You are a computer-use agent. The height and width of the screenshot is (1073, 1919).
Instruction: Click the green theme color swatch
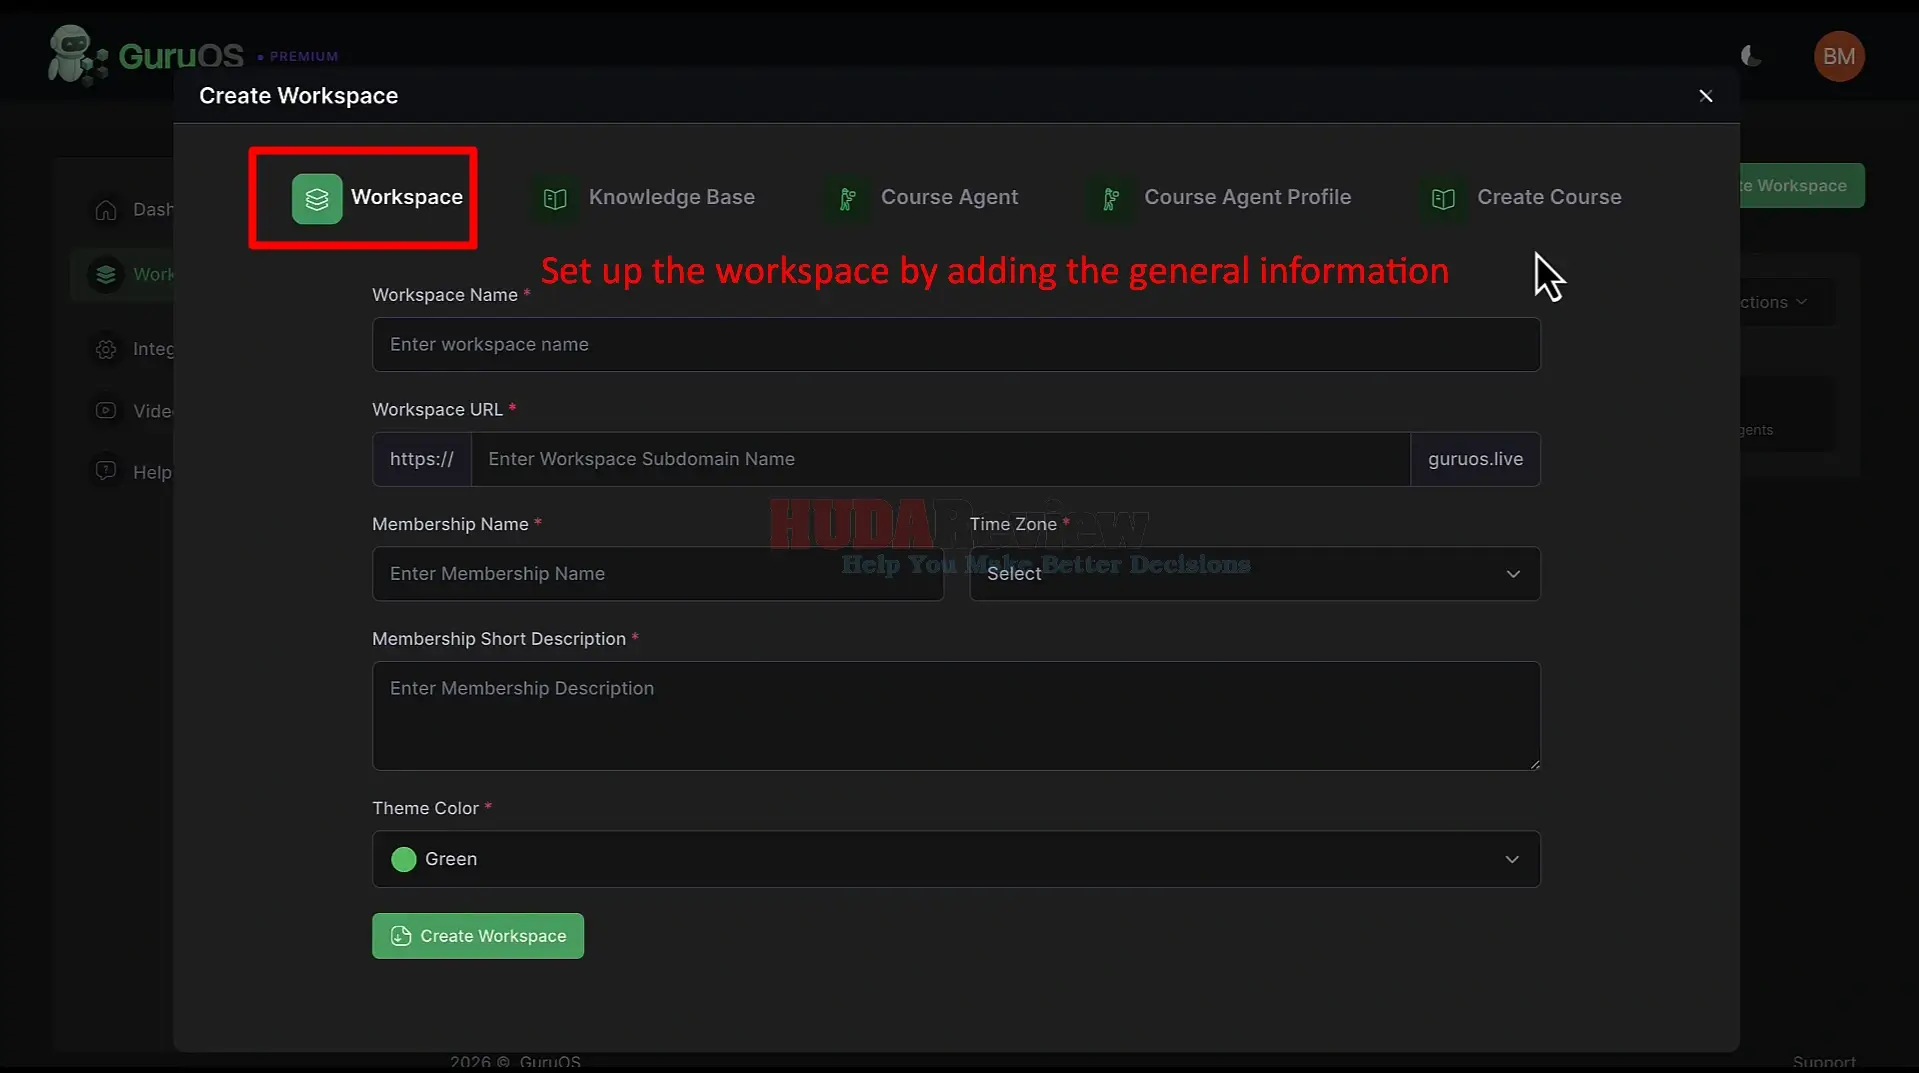coord(404,859)
